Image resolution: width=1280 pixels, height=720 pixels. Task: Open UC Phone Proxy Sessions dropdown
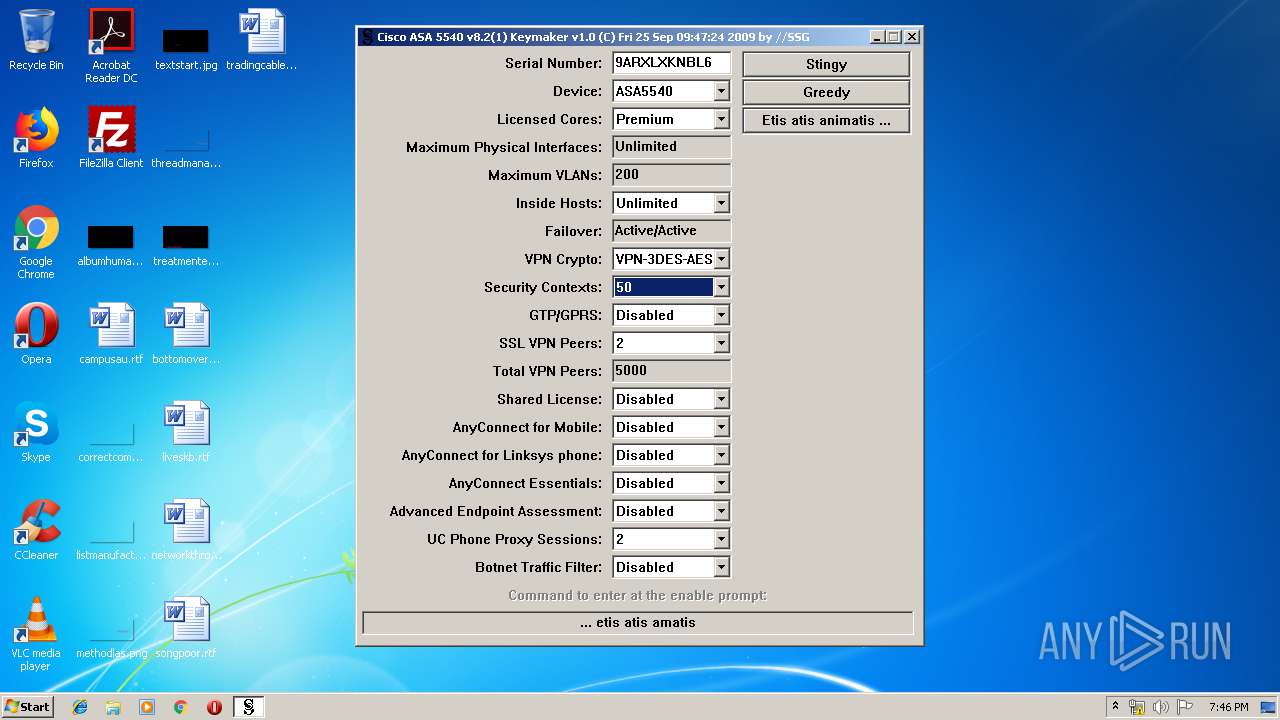pos(721,539)
